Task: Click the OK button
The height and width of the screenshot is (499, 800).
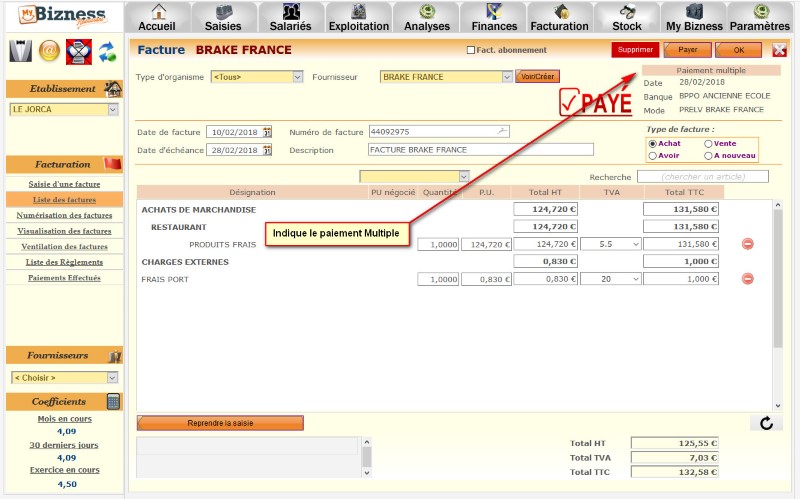Action: coord(738,50)
